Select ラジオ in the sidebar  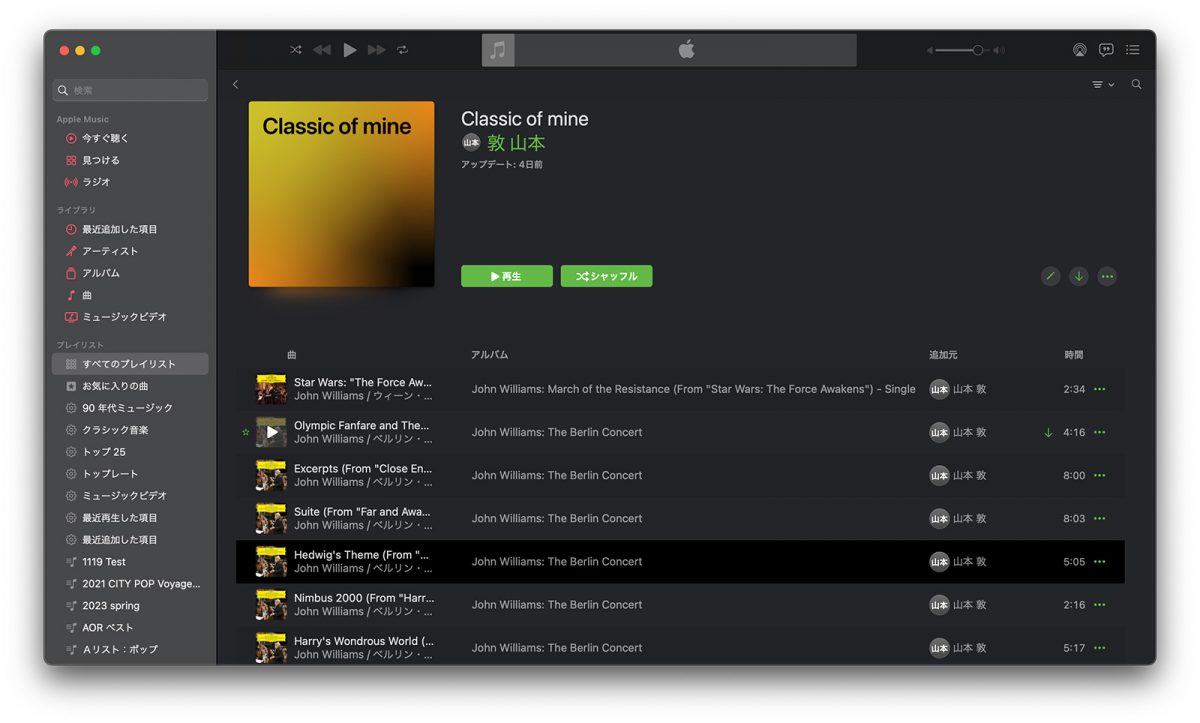tap(96, 182)
